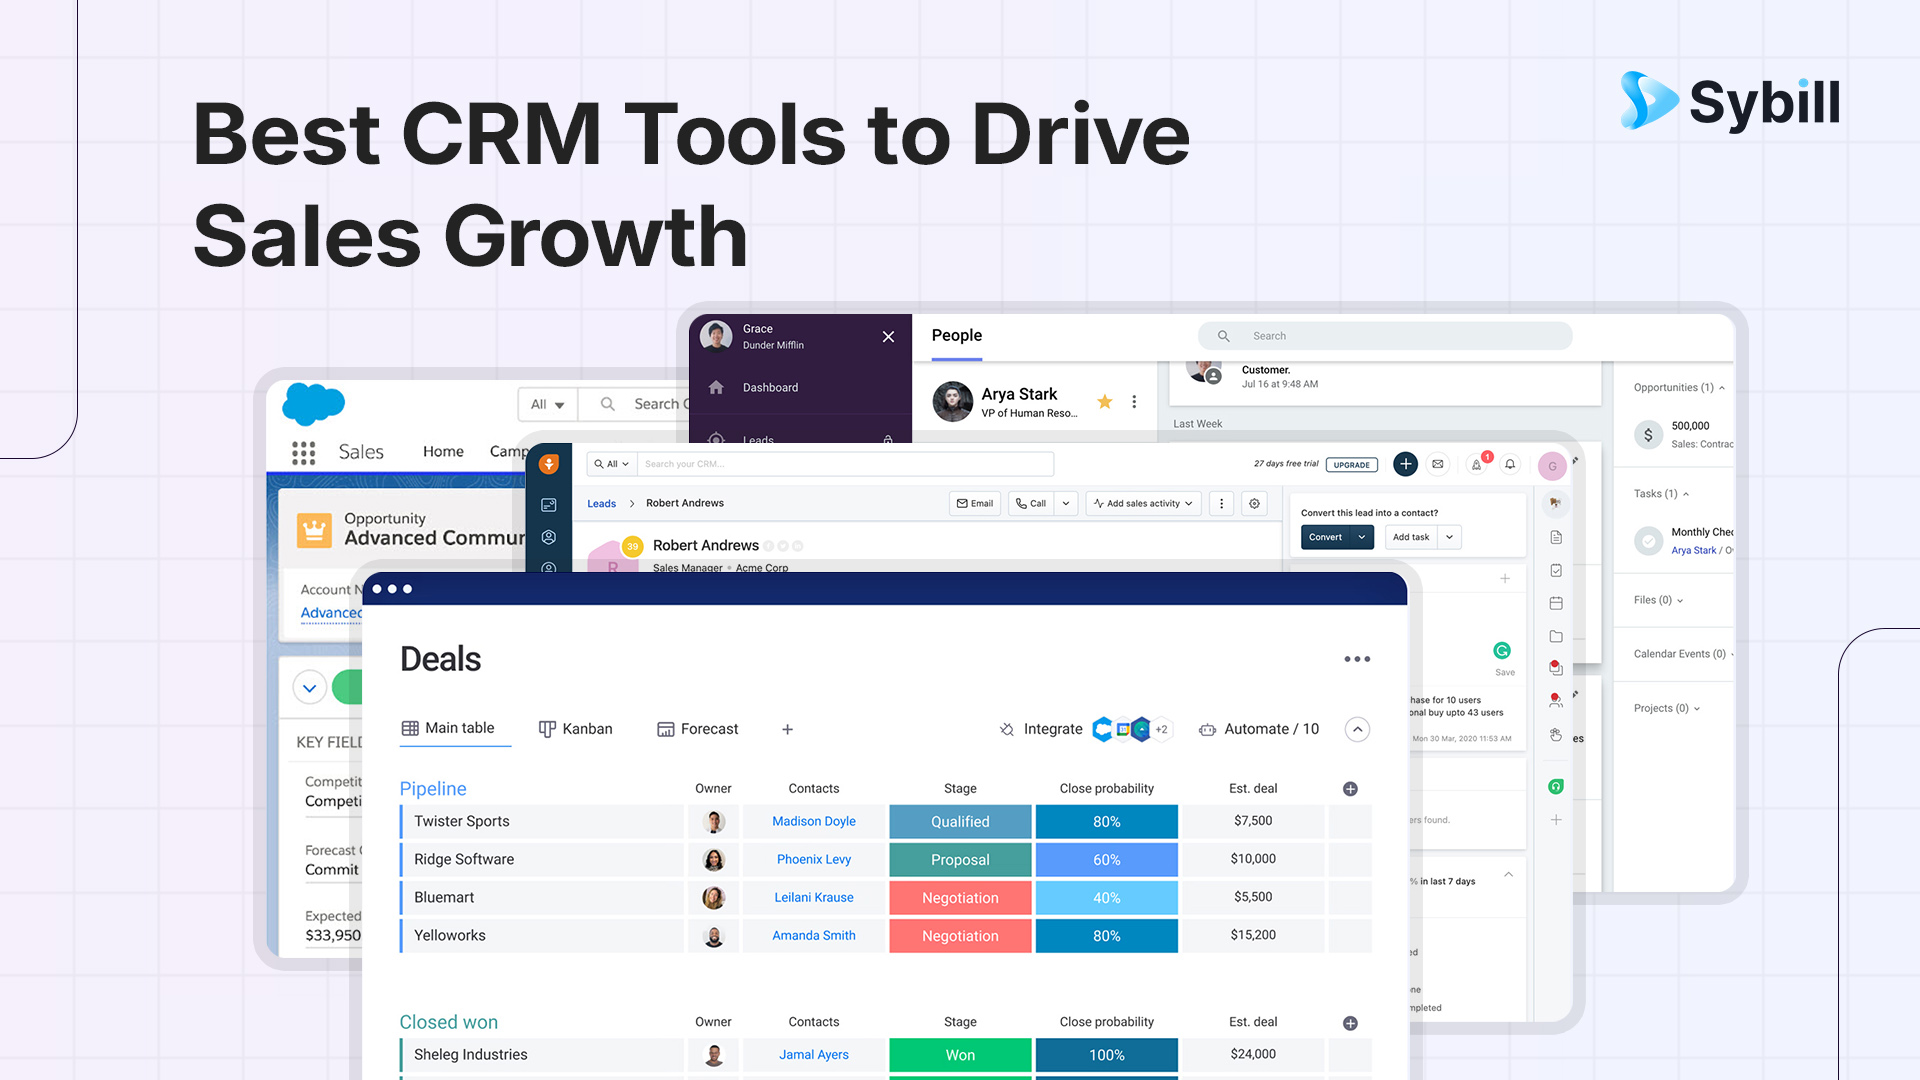Open the People tab
This screenshot has height=1080, width=1920.
[957, 336]
